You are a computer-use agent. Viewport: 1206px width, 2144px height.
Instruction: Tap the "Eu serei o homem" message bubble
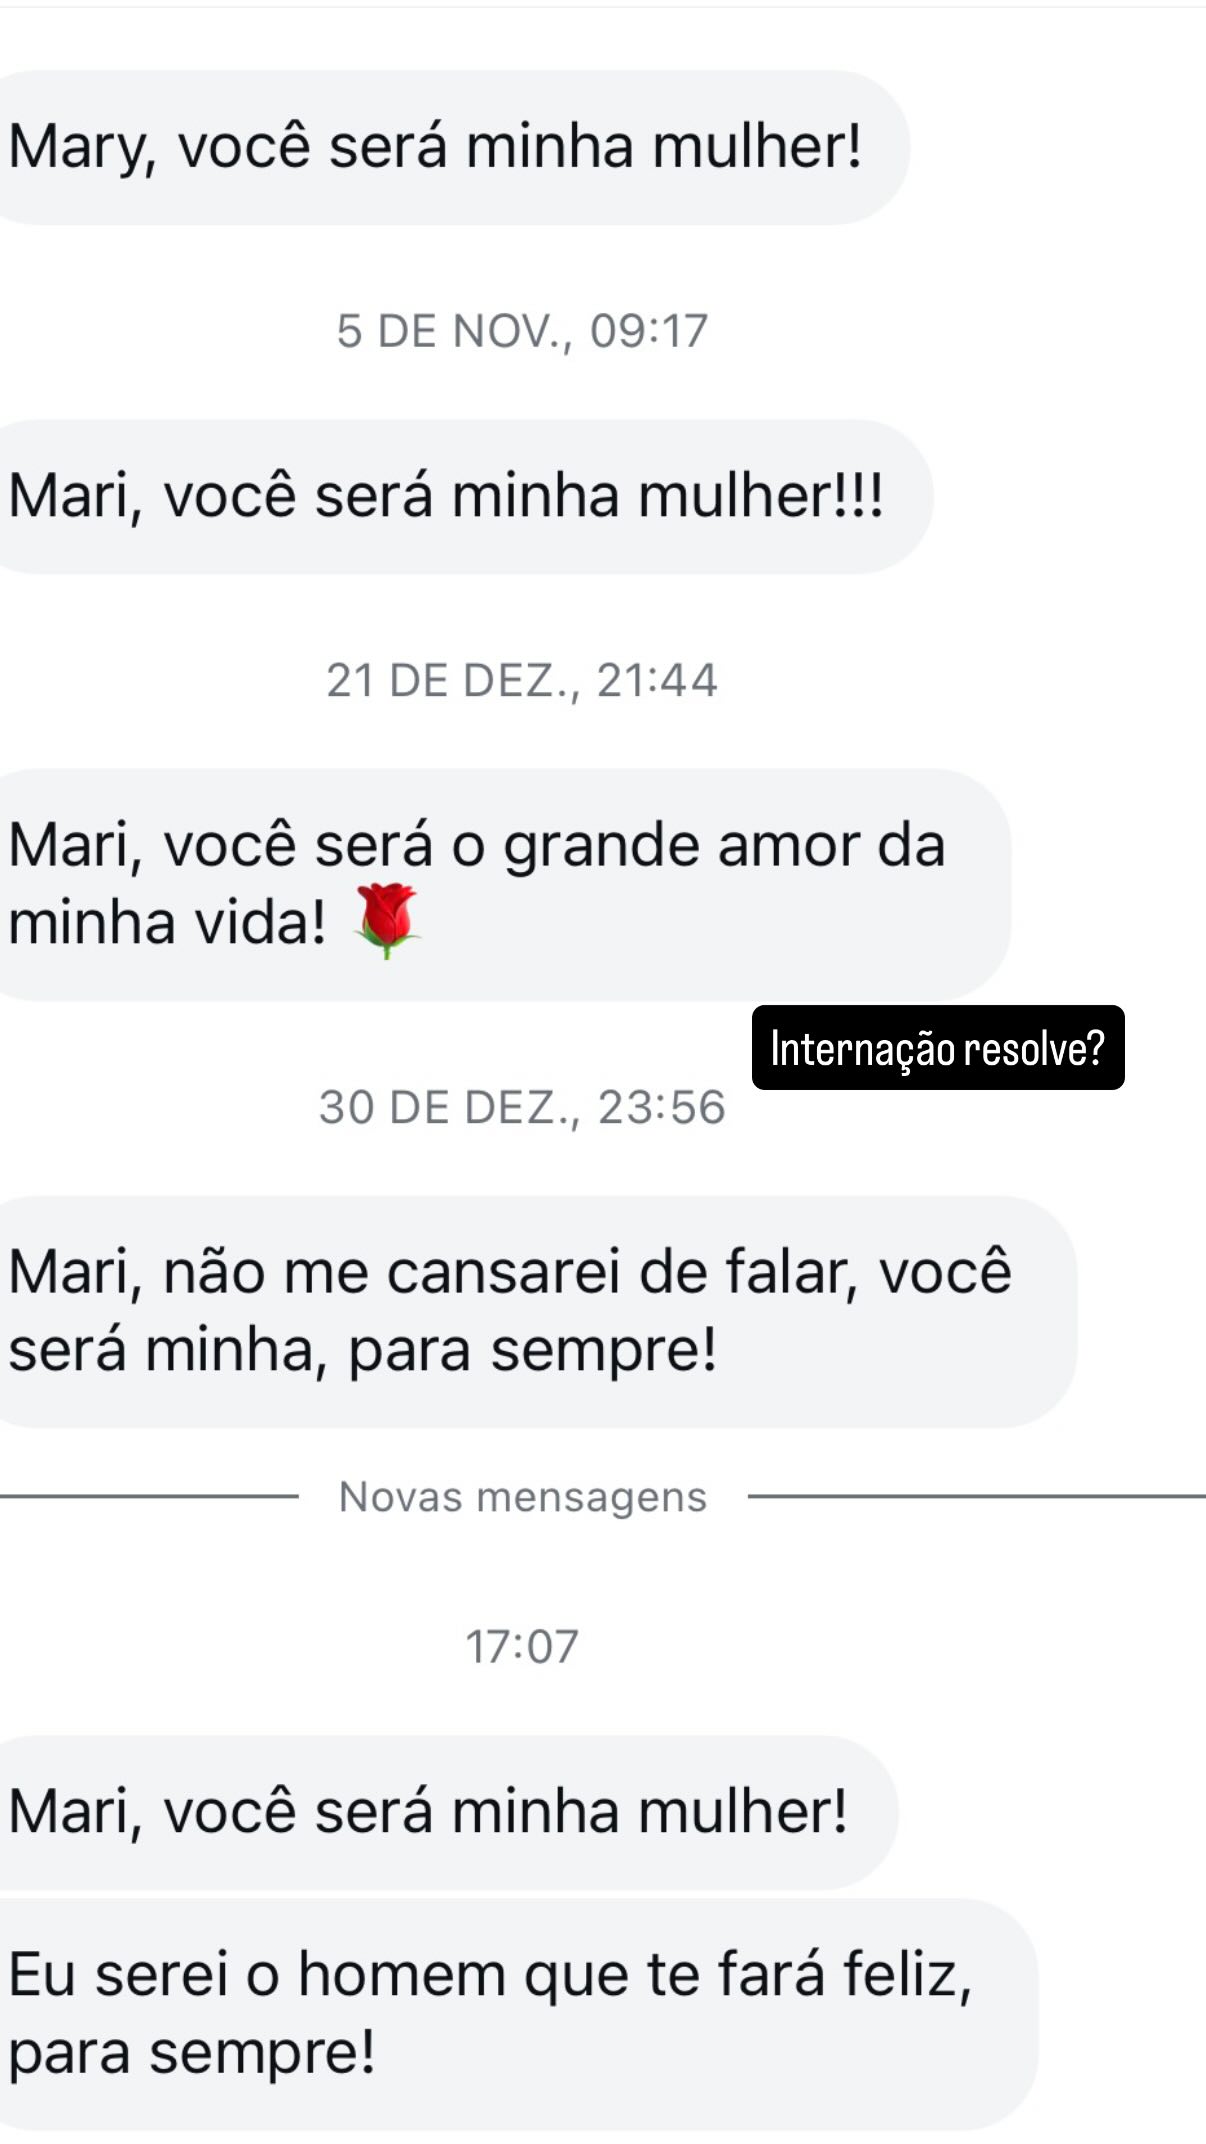point(490,2014)
